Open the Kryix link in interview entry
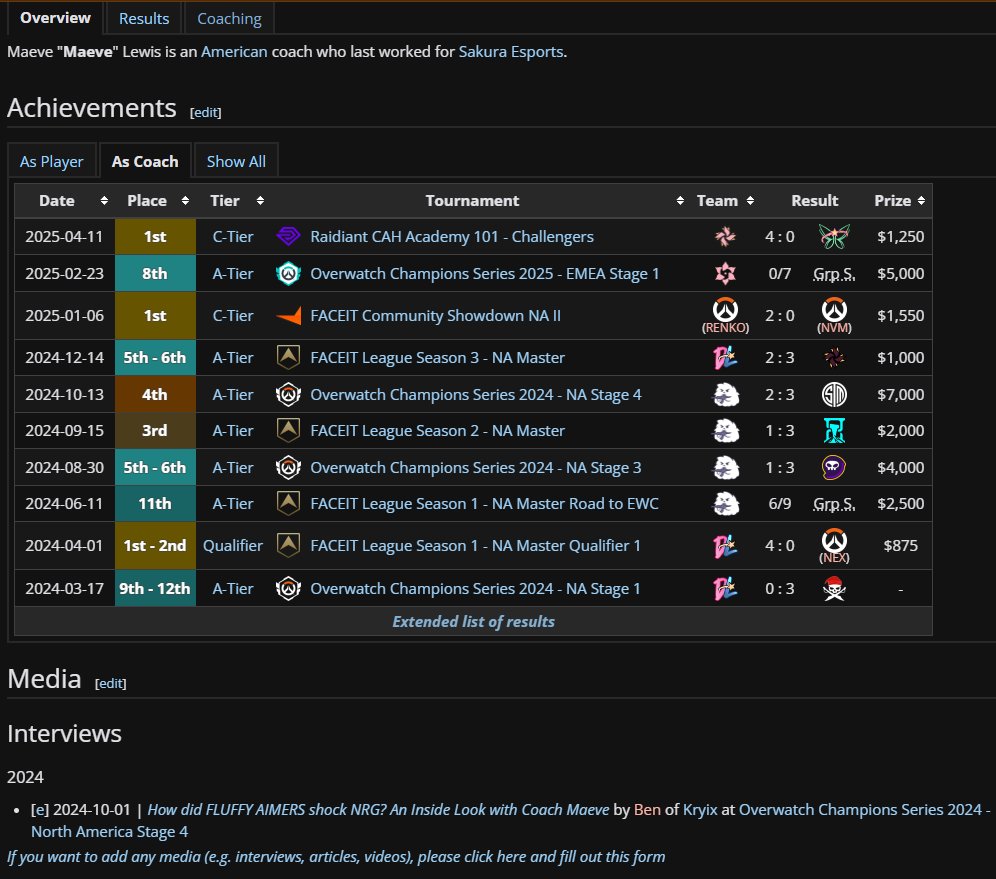The width and height of the screenshot is (996, 879). click(x=700, y=810)
